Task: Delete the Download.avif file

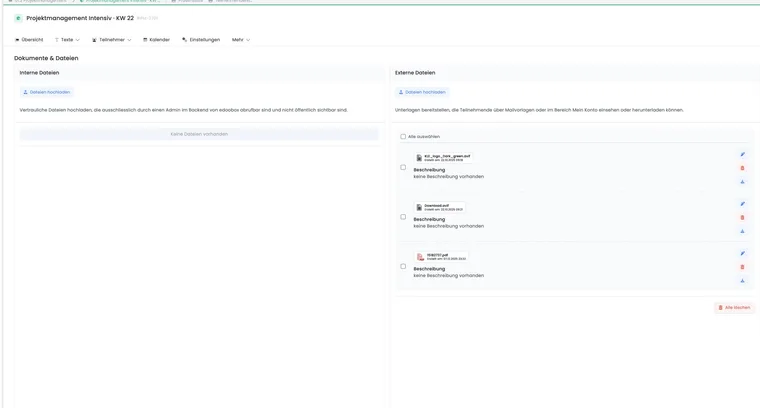Action: [742, 218]
